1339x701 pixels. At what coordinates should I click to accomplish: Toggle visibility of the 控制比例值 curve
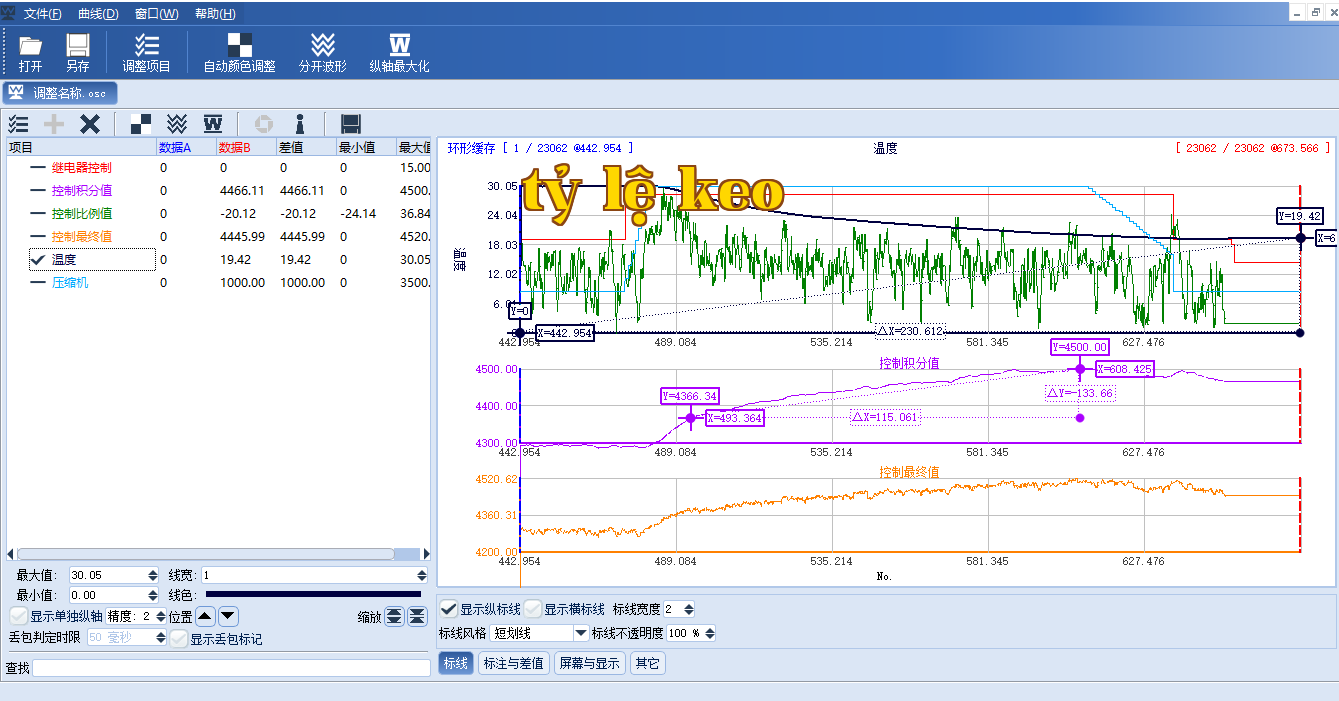pos(38,214)
